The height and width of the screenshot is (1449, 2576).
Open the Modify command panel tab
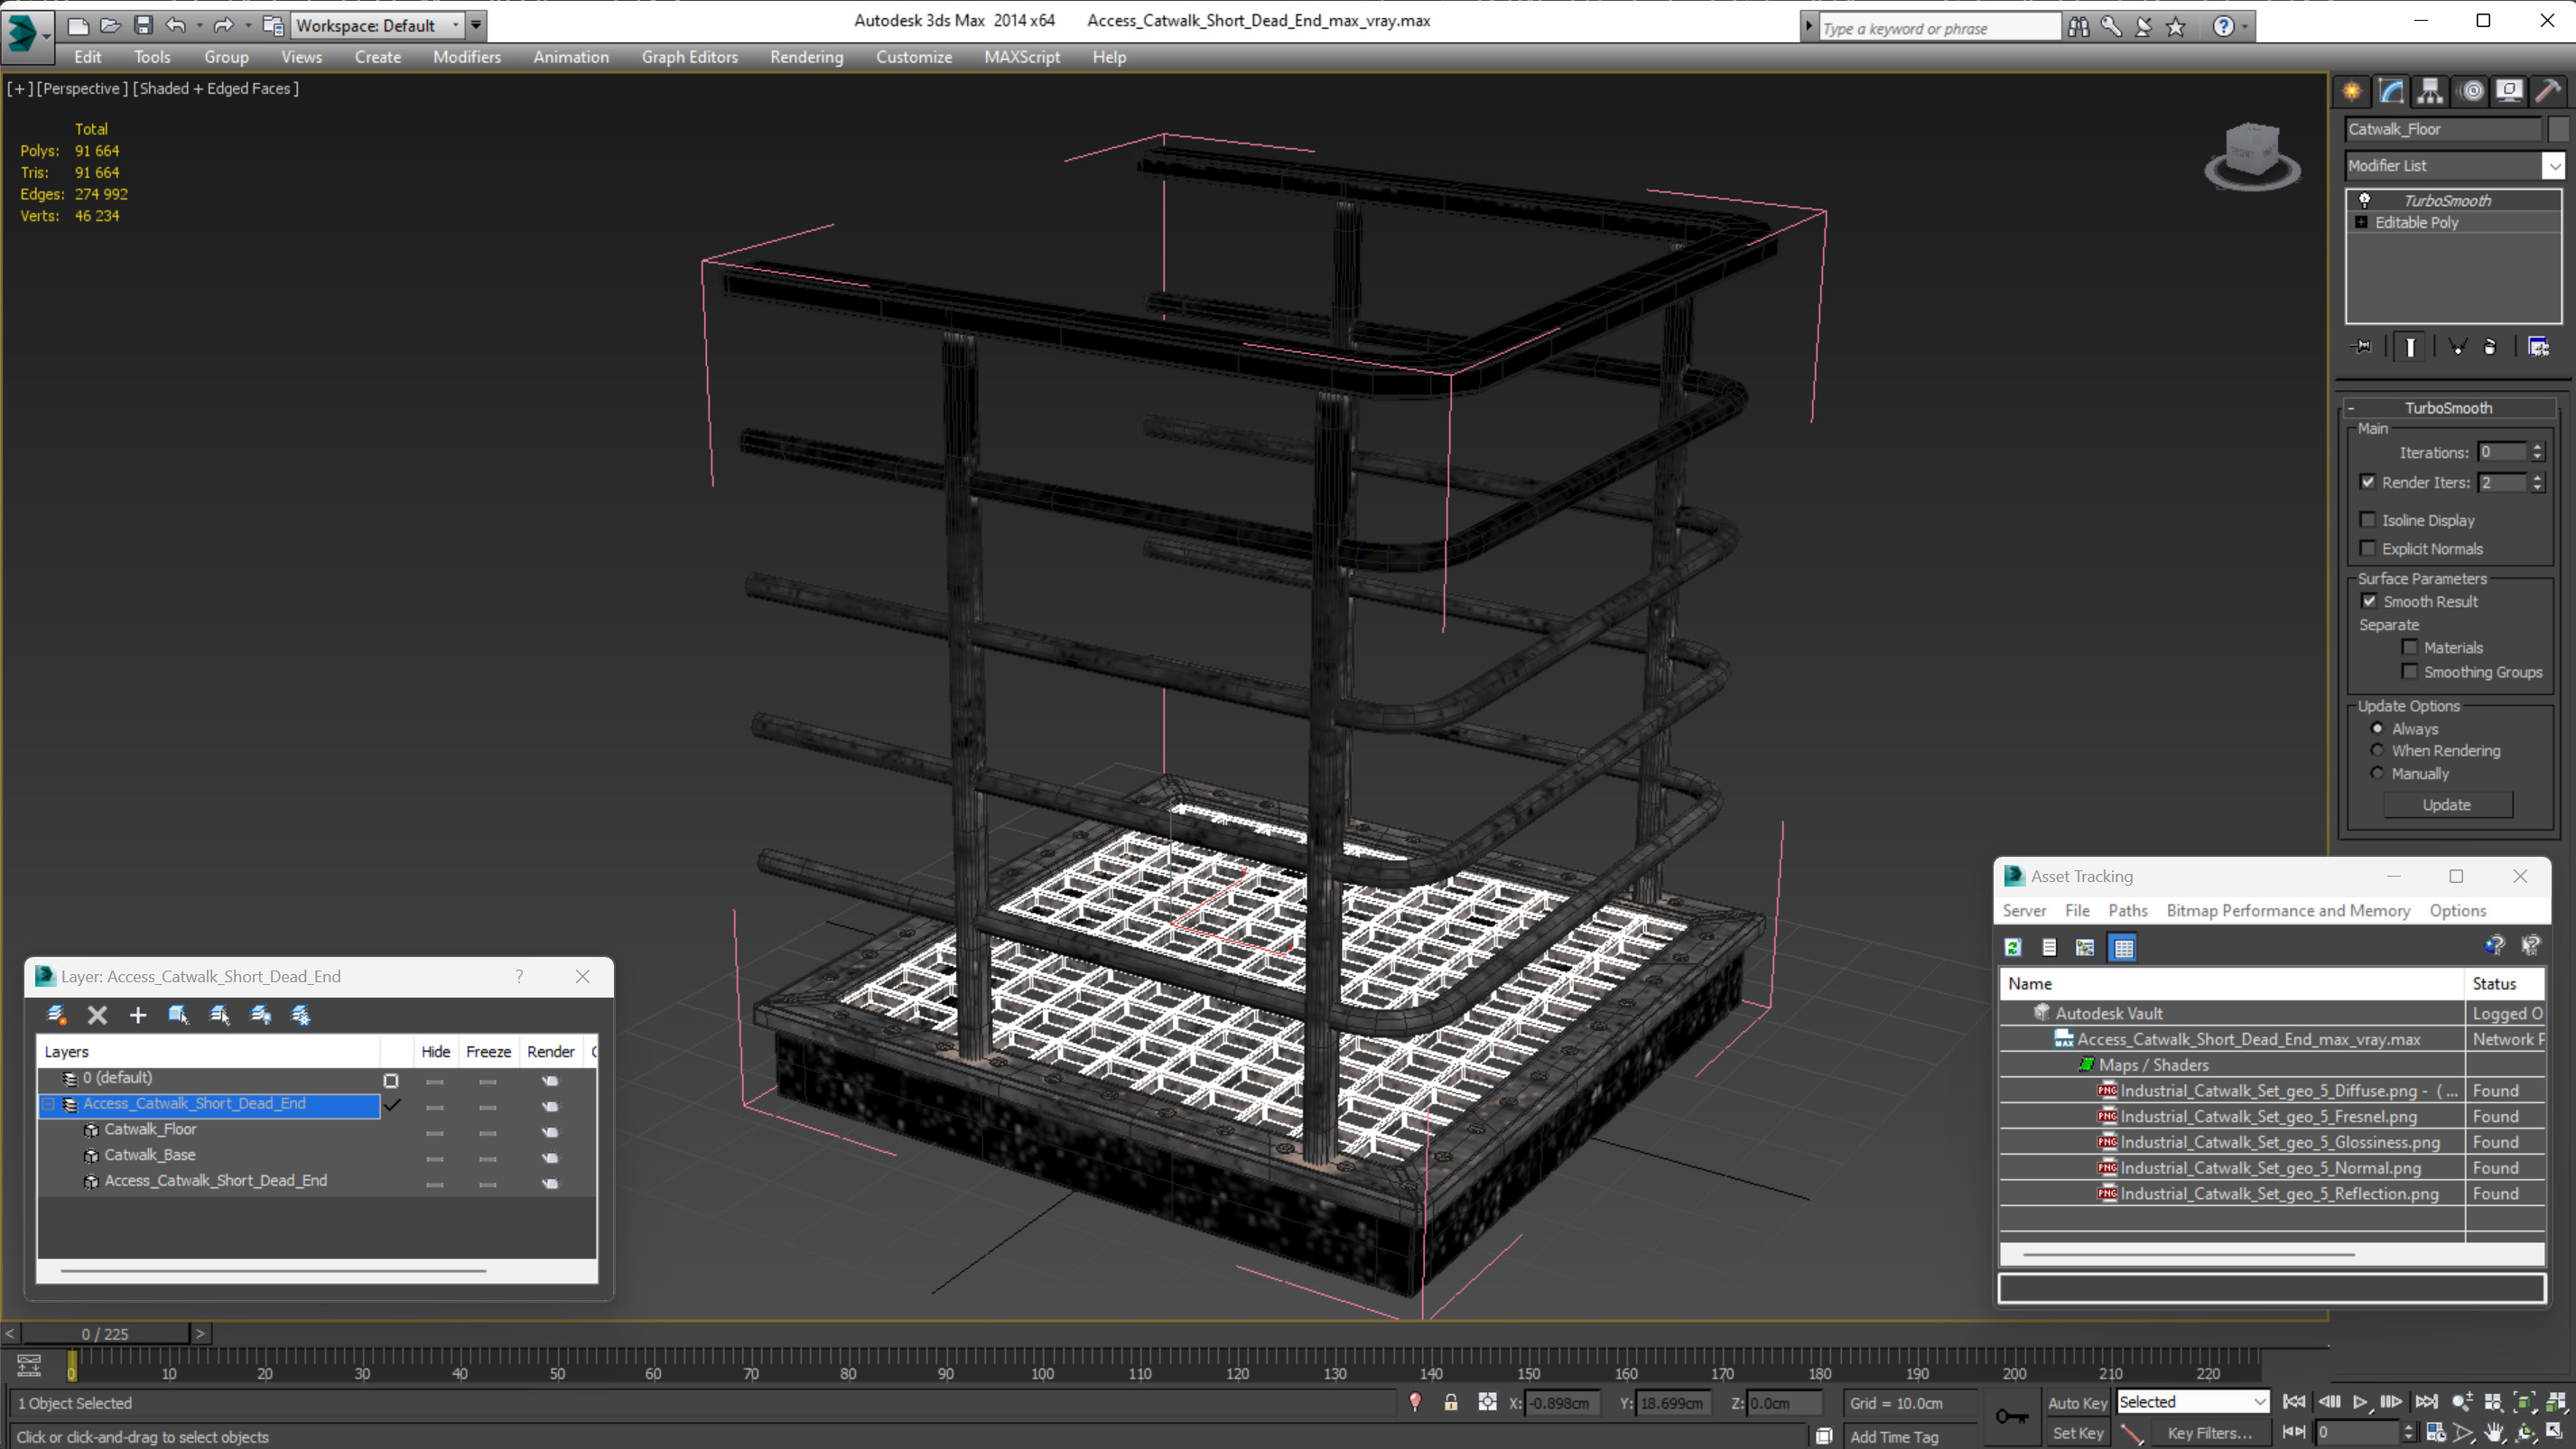click(2391, 91)
